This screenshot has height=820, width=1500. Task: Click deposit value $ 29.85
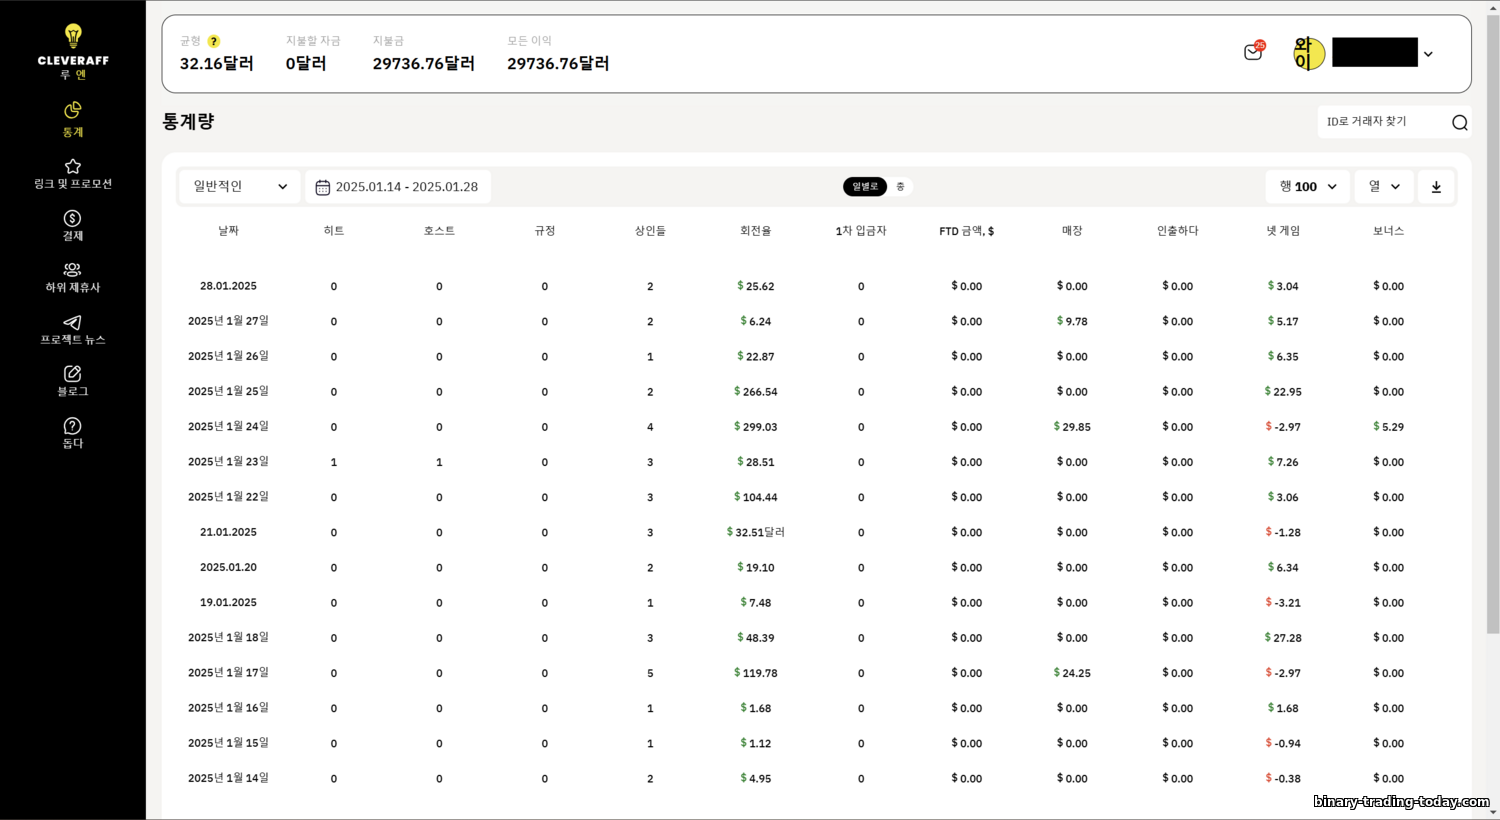tap(1072, 427)
